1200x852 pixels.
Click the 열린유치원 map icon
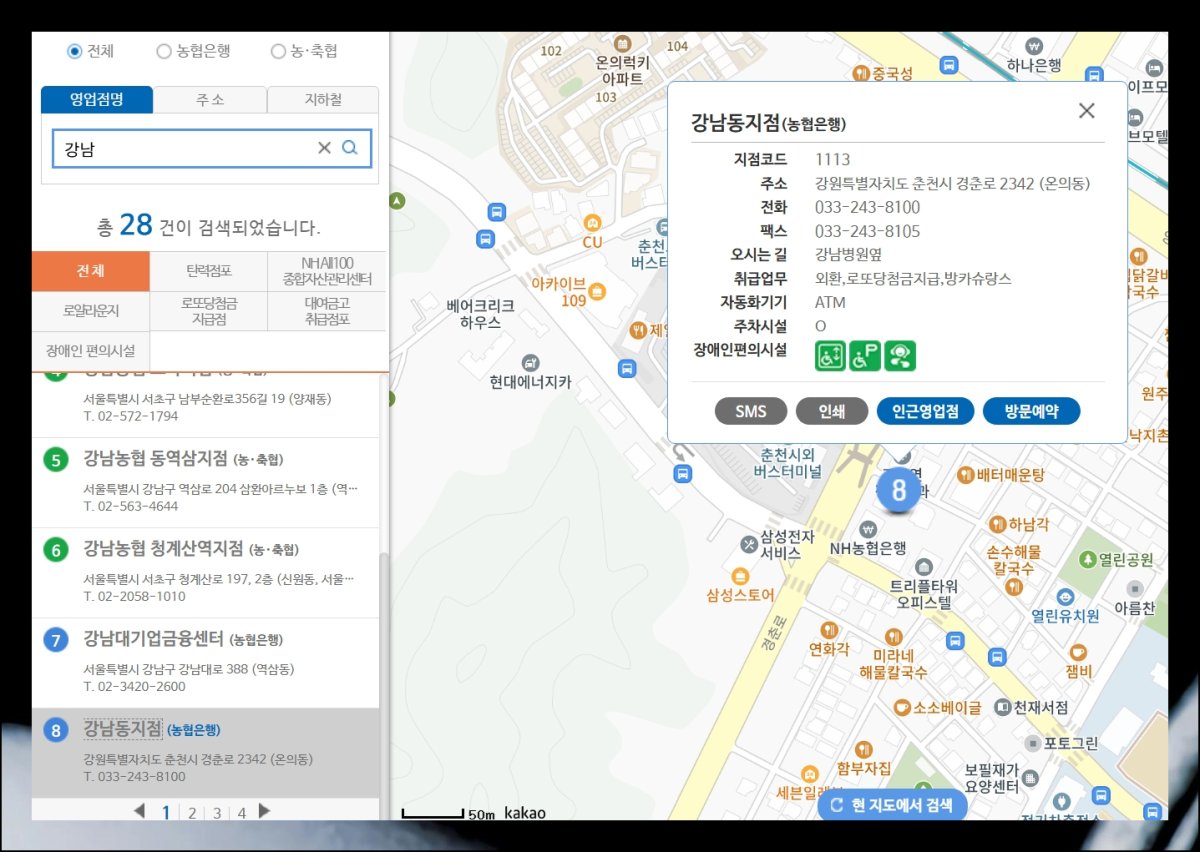pyautogui.click(x=1066, y=597)
